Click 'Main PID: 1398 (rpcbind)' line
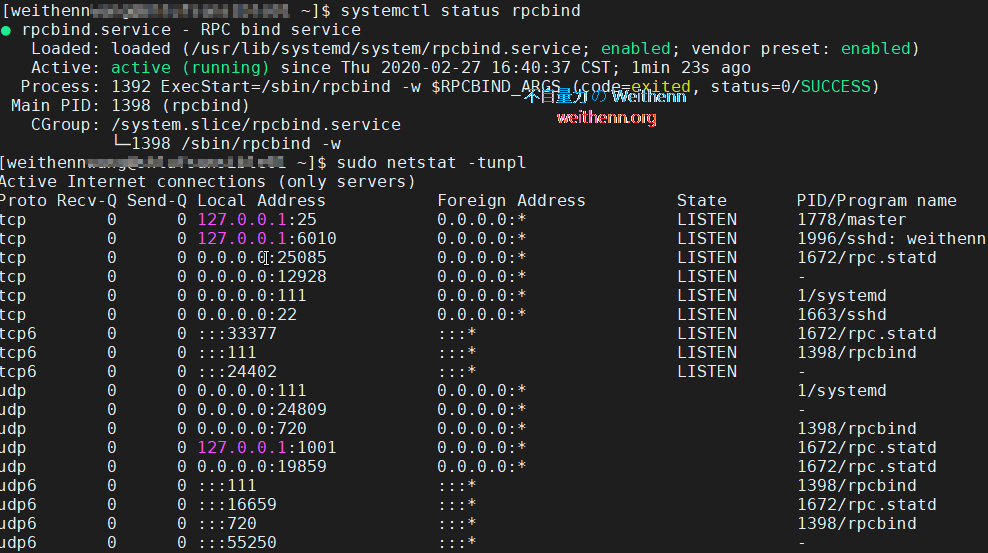 pos(130,105)
